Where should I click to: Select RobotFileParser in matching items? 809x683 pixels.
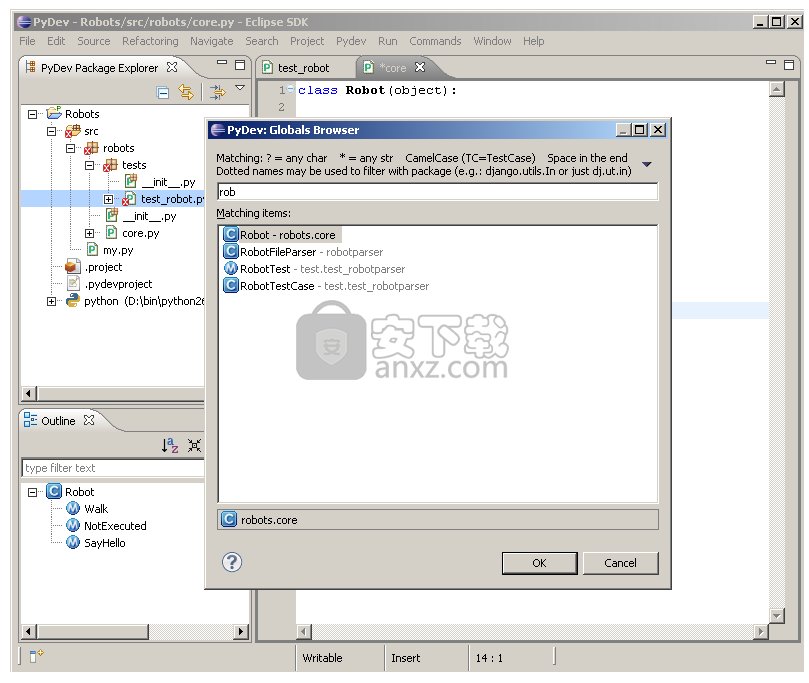click(x=303, y=252)
